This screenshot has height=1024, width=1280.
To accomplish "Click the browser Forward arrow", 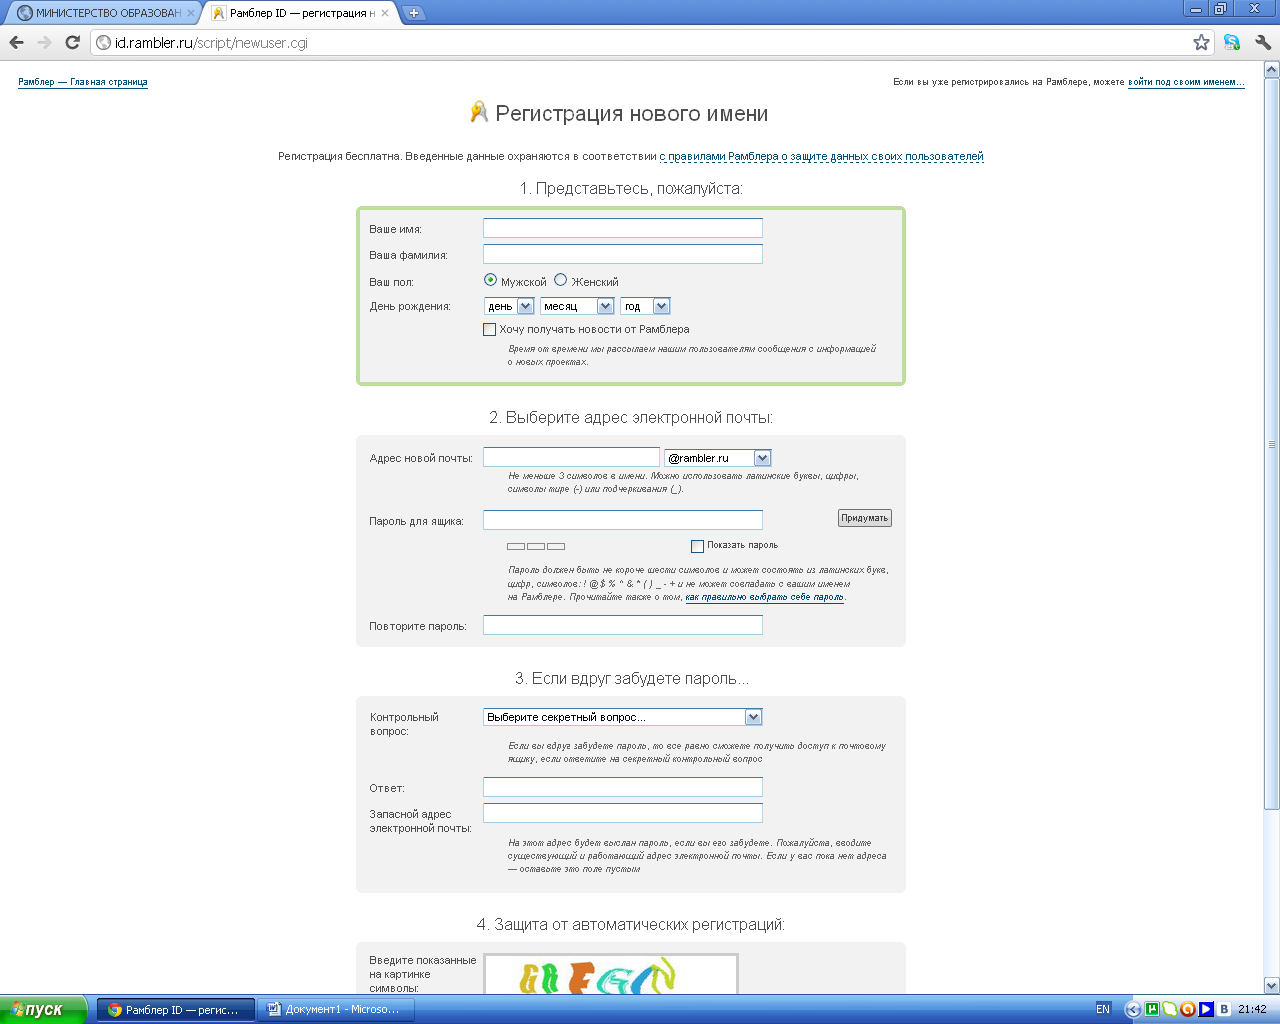I will pyautogui.click(x=44, y=42).
